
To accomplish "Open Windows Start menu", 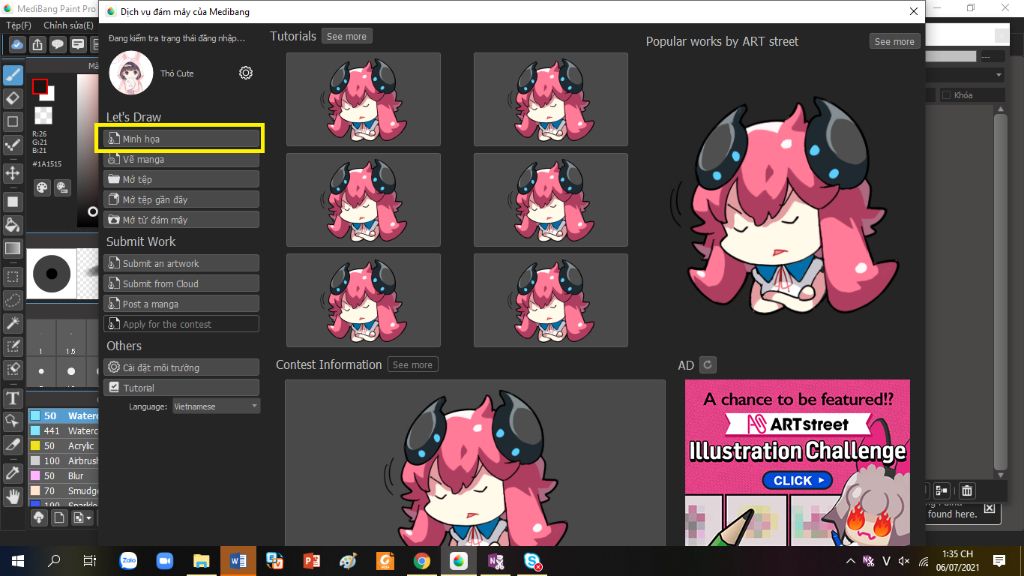I will 18,561.
